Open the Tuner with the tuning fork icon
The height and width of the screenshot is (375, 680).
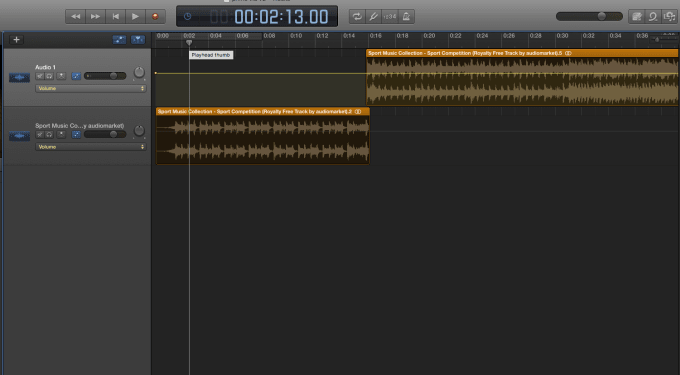pyautogui.click(x=373, y=16)
